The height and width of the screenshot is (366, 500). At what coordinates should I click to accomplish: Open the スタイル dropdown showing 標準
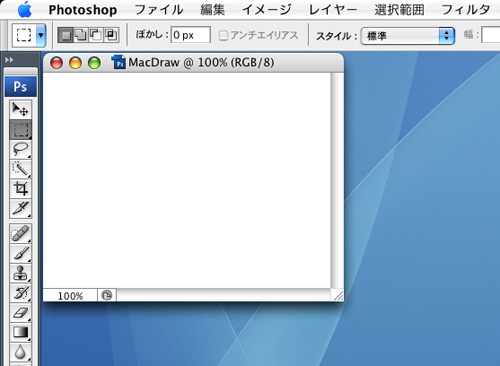pyautogui.click(x=408, y=36)
